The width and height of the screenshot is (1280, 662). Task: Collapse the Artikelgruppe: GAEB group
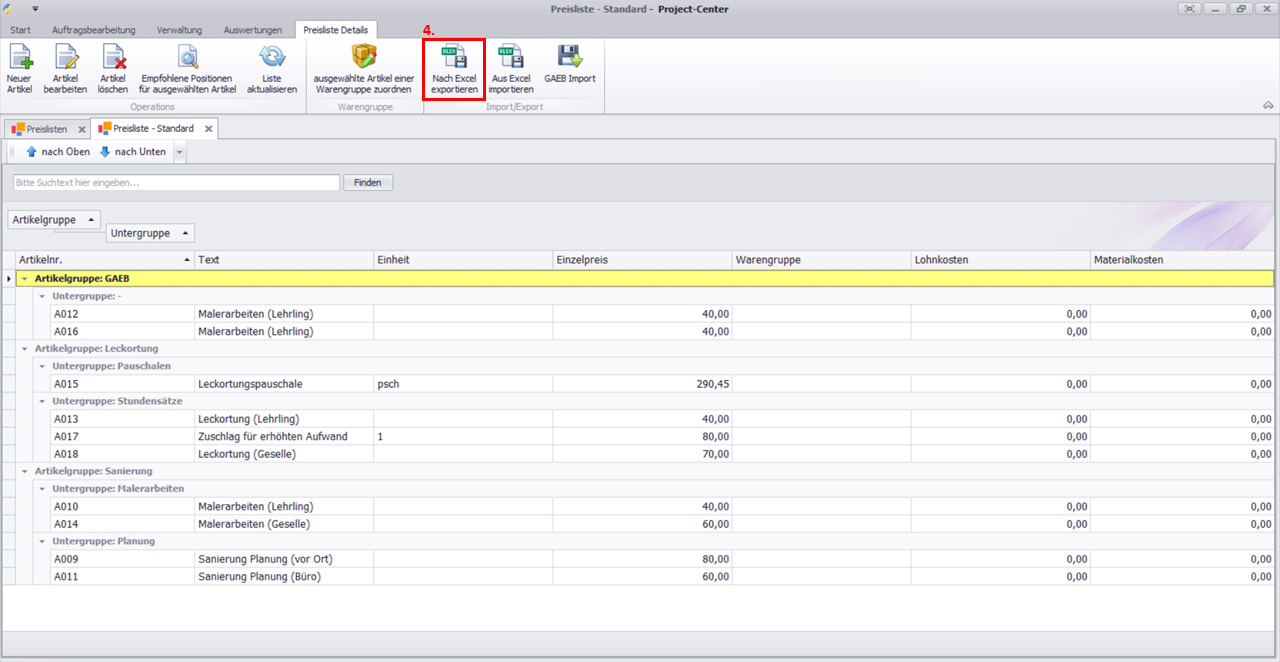pyautogui.click(x=24, y=279)
